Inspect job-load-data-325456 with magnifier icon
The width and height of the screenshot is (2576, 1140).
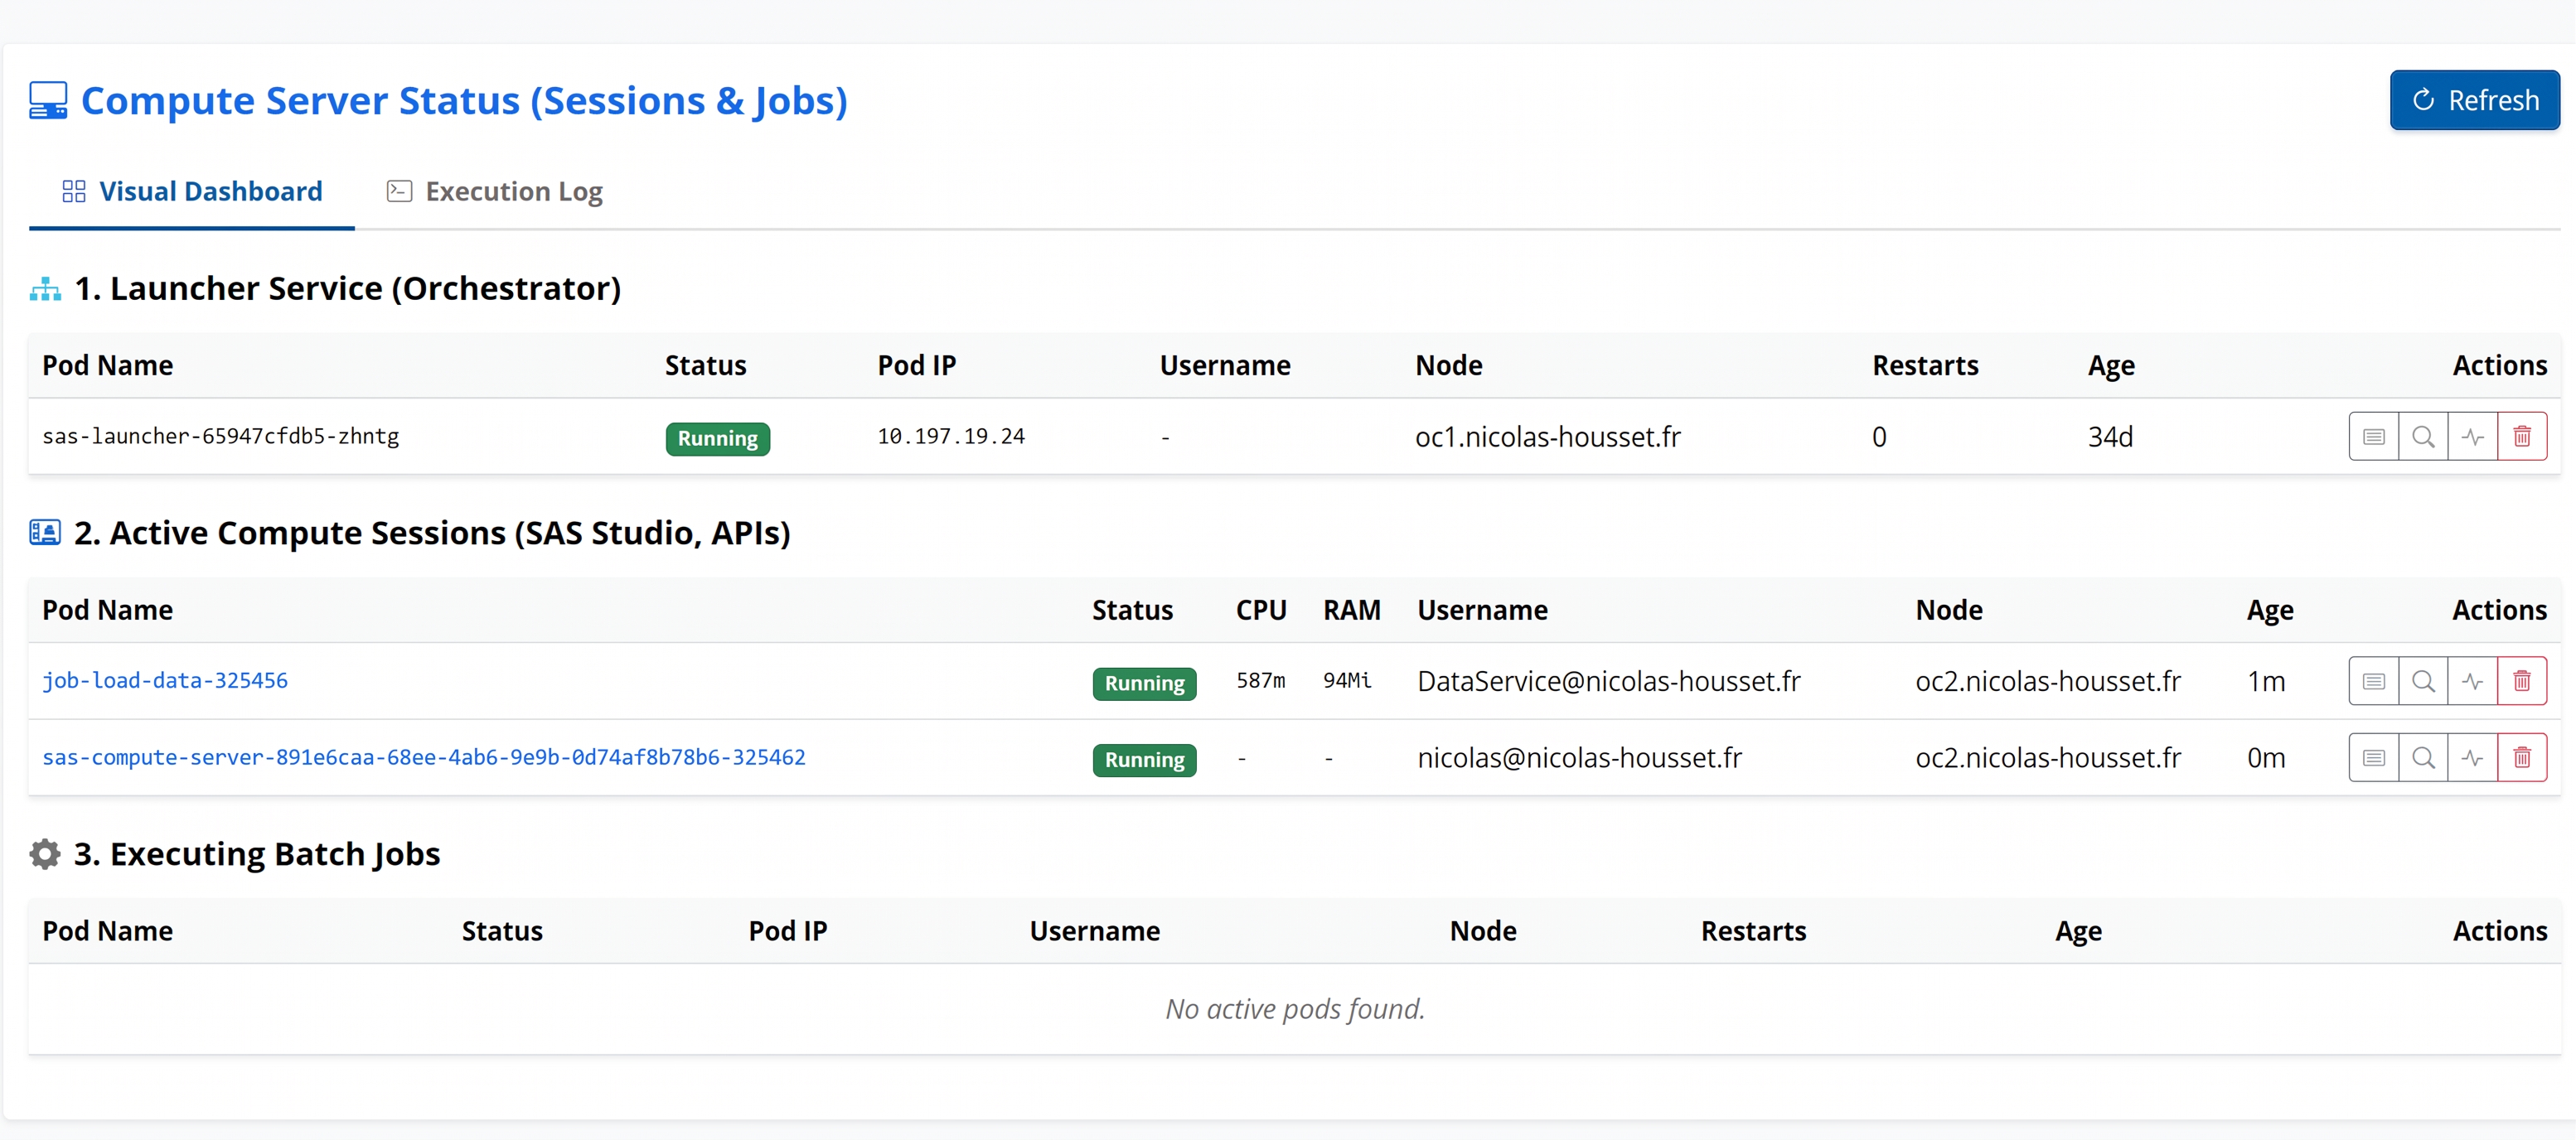[2423, 681]
